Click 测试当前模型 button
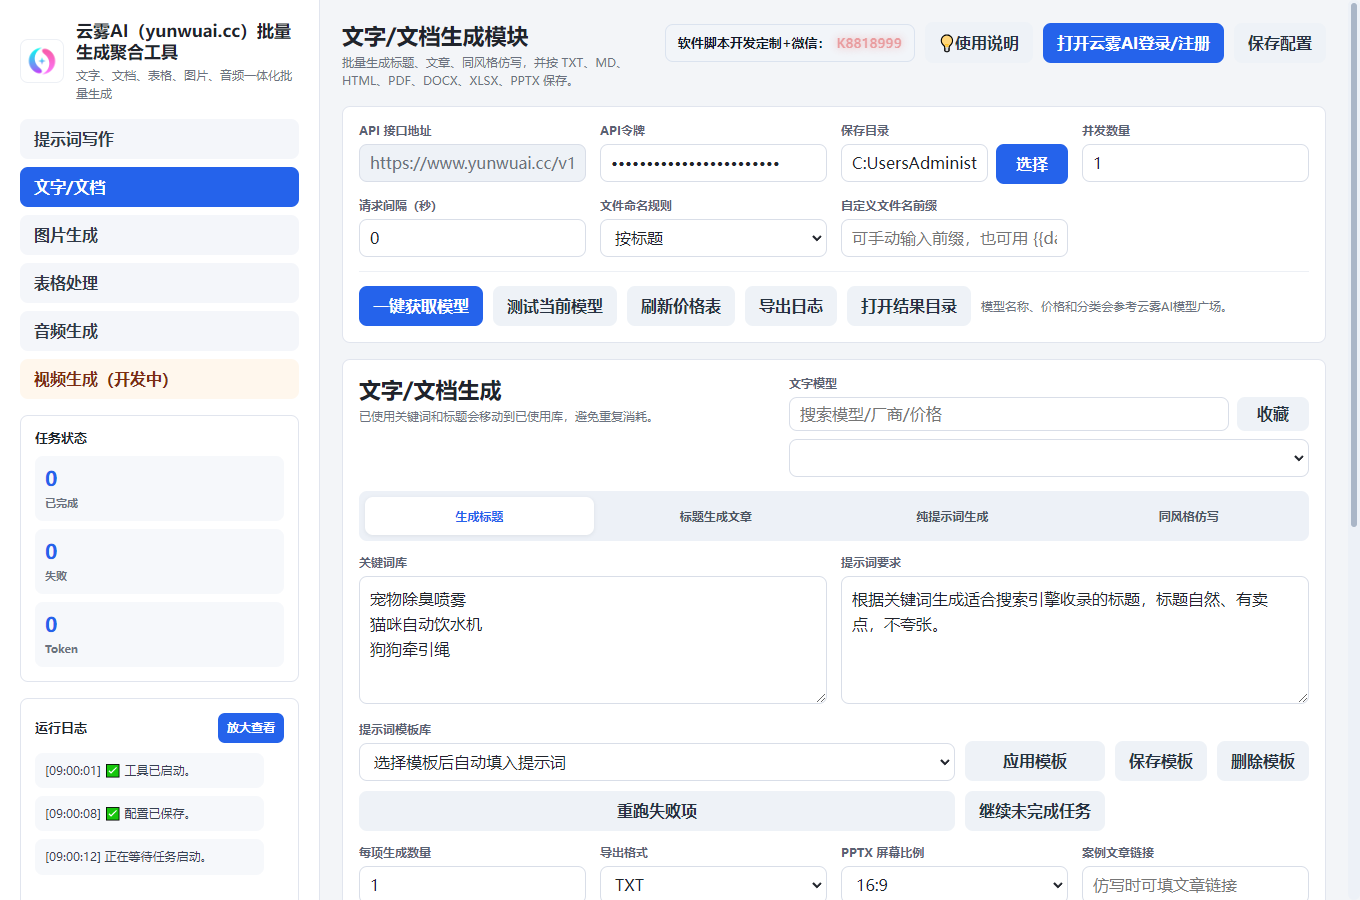 pos(555,306)
